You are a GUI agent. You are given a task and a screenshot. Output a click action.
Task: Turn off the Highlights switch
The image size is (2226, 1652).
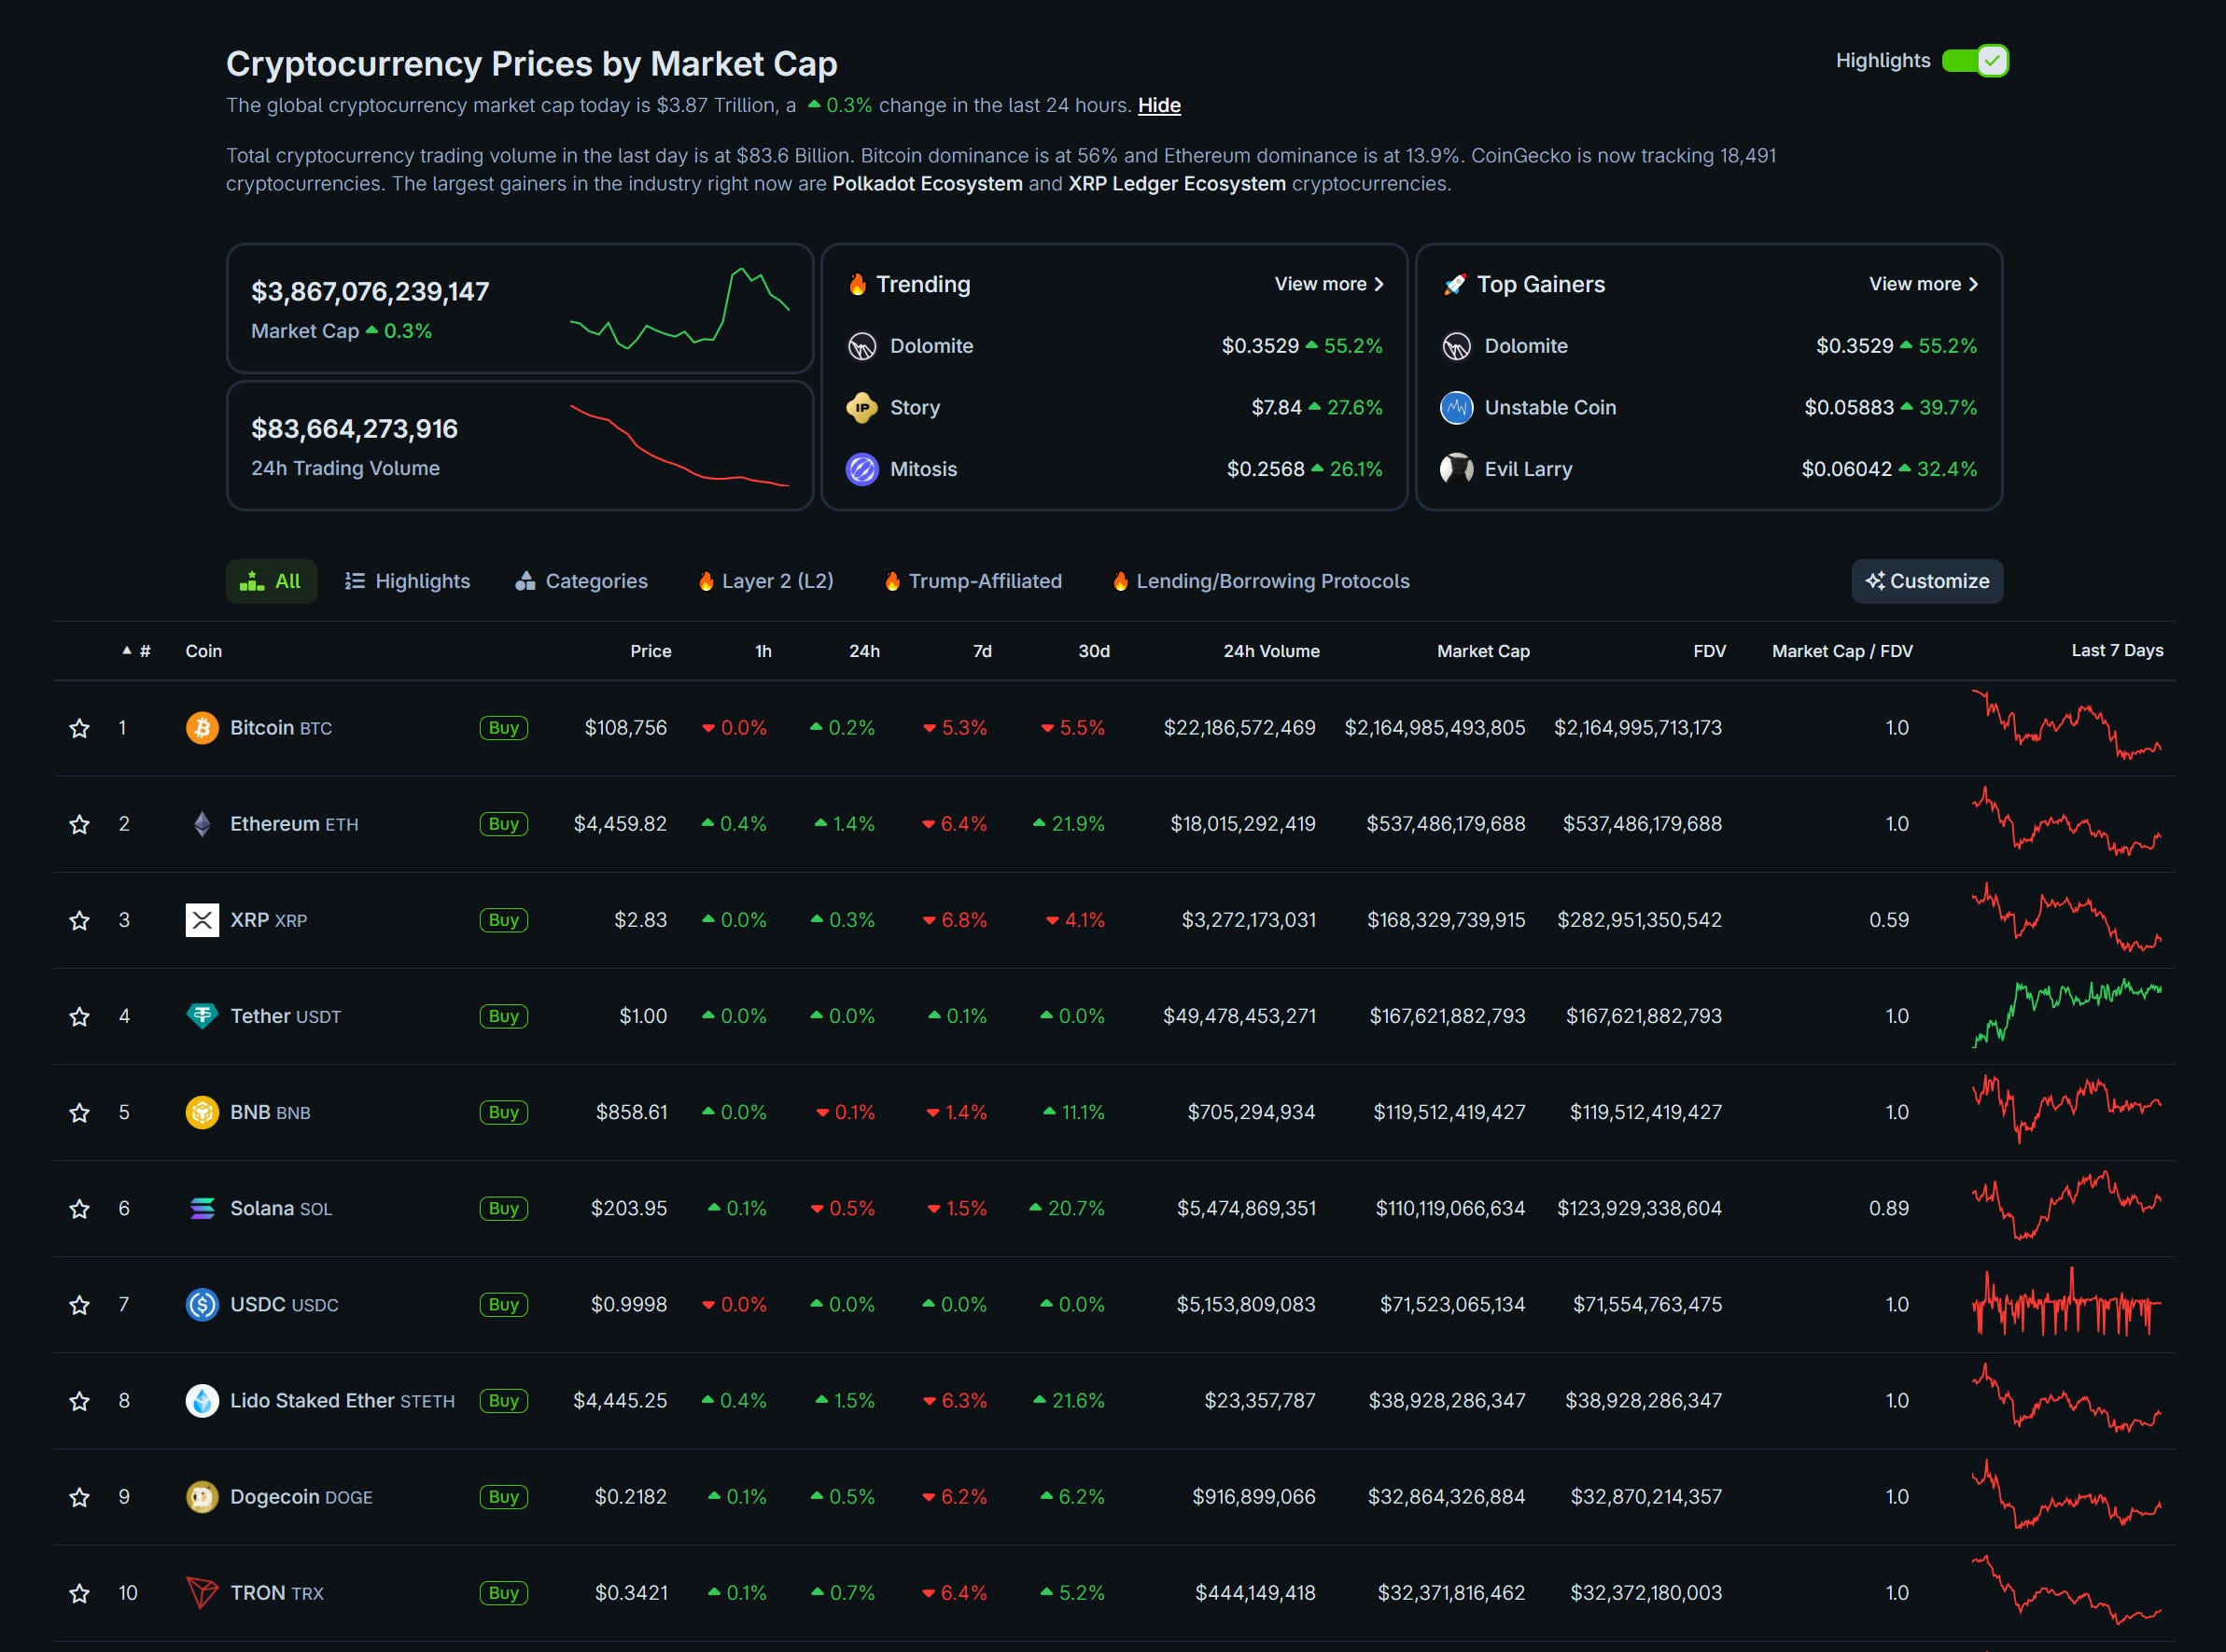click(1974, 61)
